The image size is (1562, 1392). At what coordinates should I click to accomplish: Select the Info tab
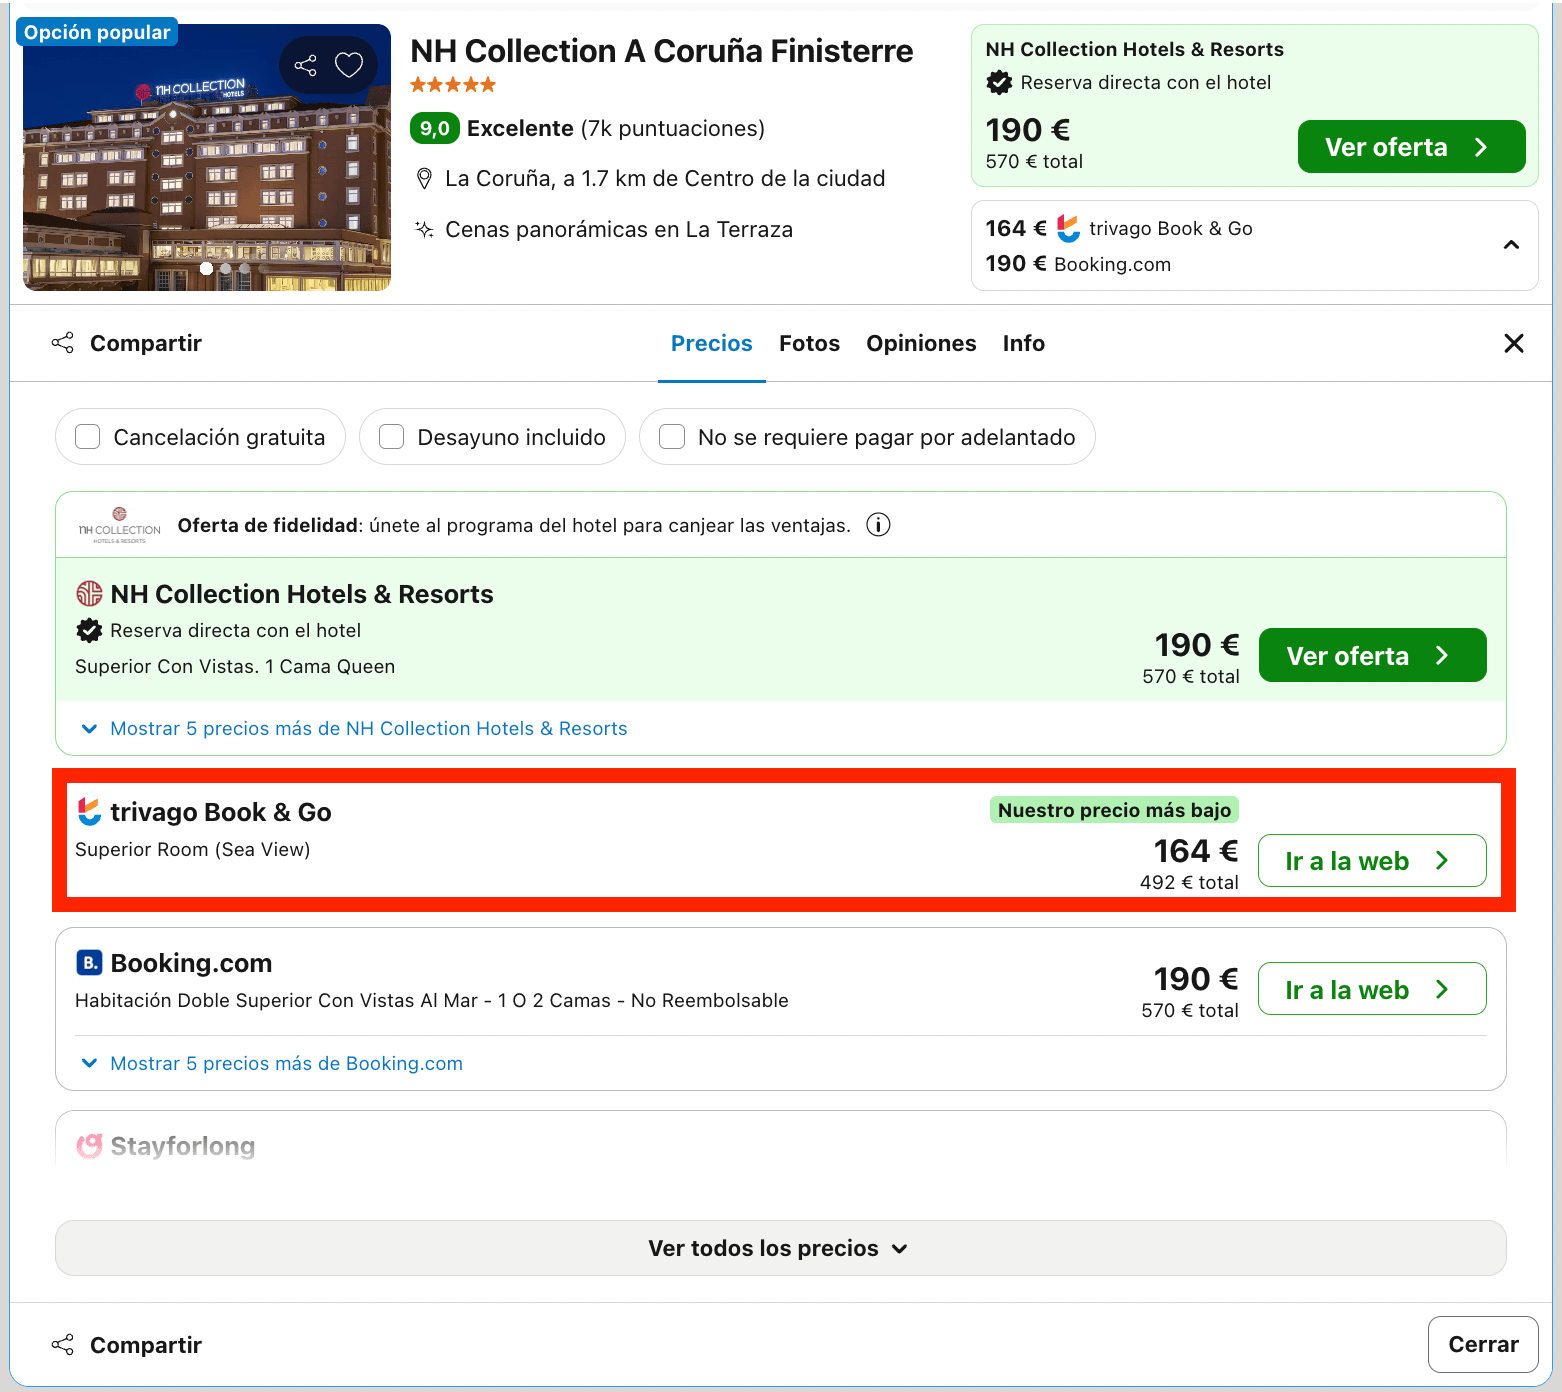click(1024, 344)
